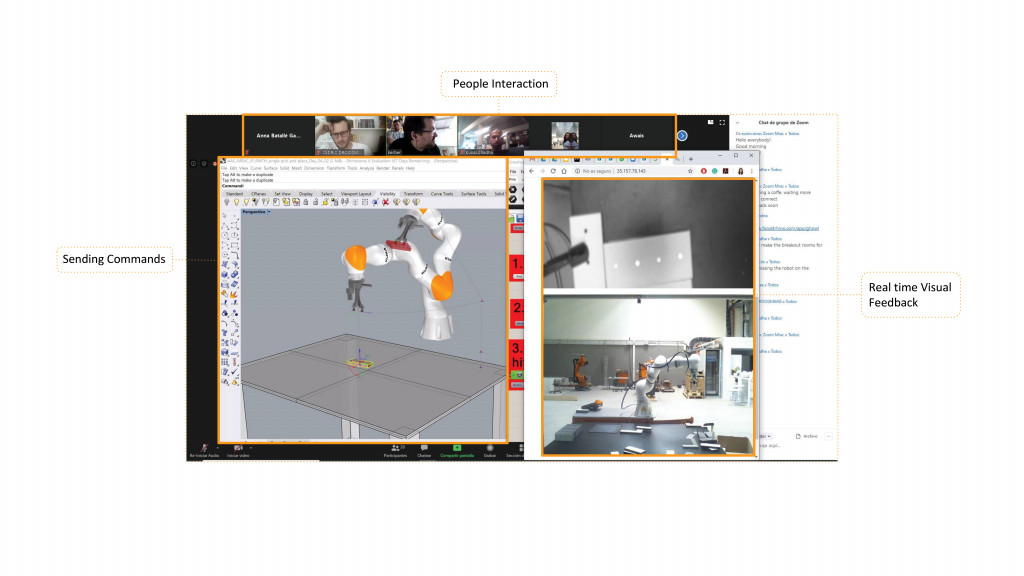Unmute microphone in Zoom toolbar
1024x576 pixels.
click(x=204, y=449)
